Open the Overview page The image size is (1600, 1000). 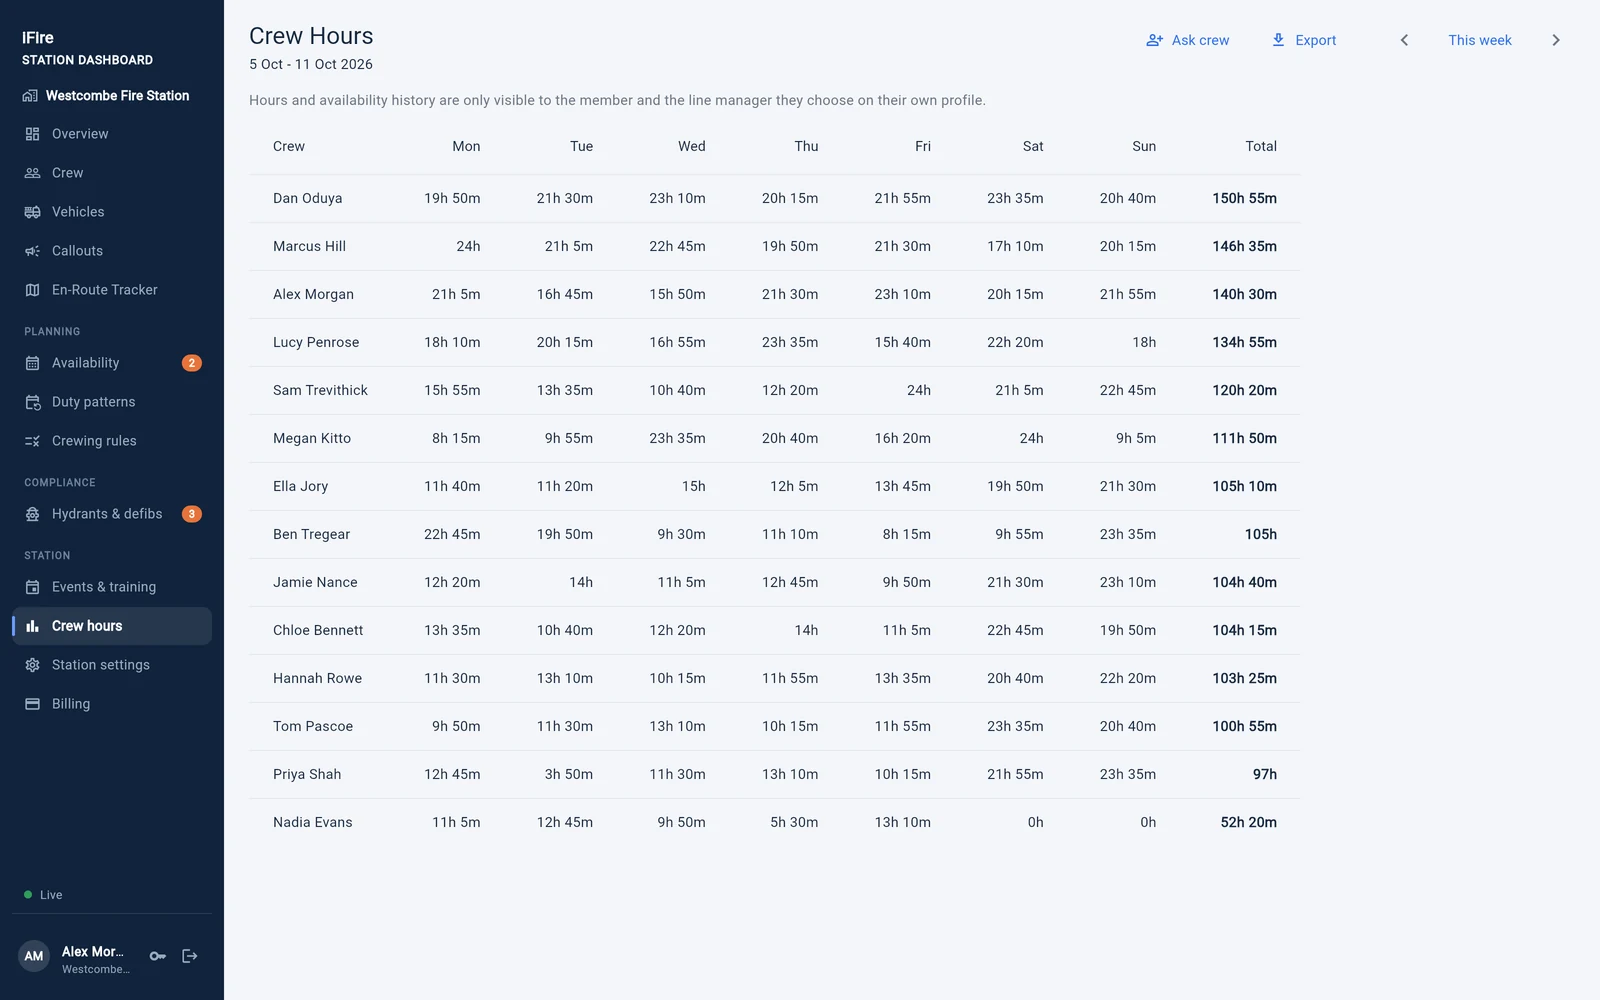pyautogui.click(x=112, y=134)
